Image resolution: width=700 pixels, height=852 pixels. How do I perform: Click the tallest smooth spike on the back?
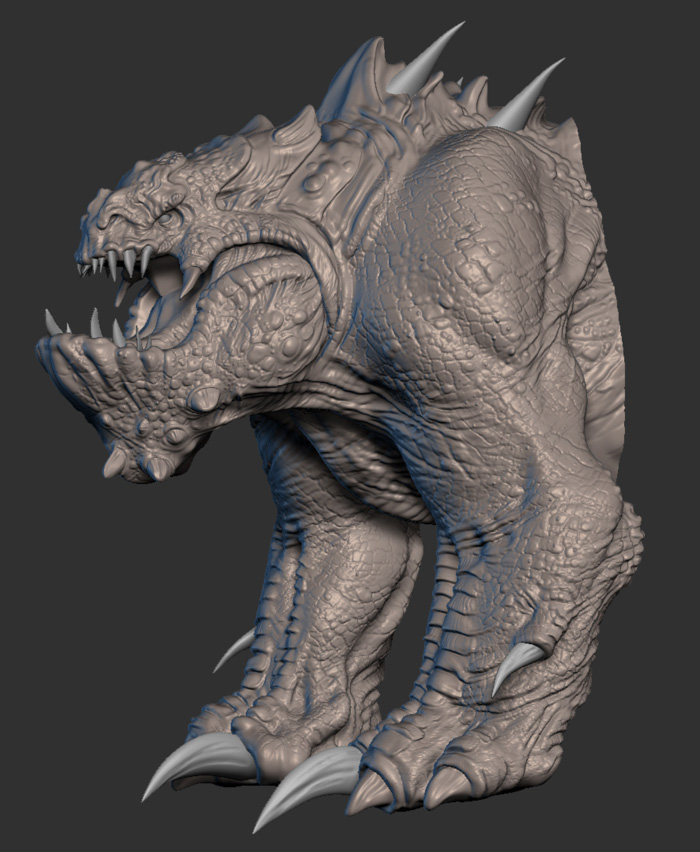click(426, 58)
